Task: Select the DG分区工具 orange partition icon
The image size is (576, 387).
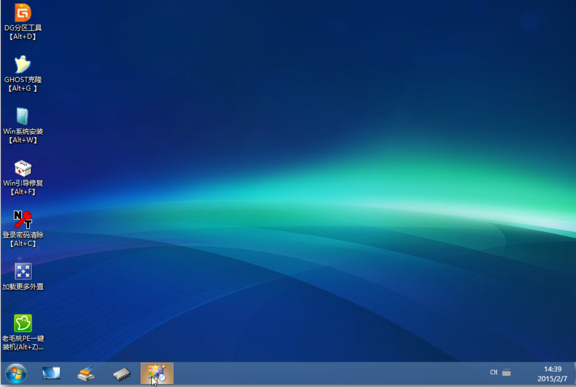Action: coord(23,12)
